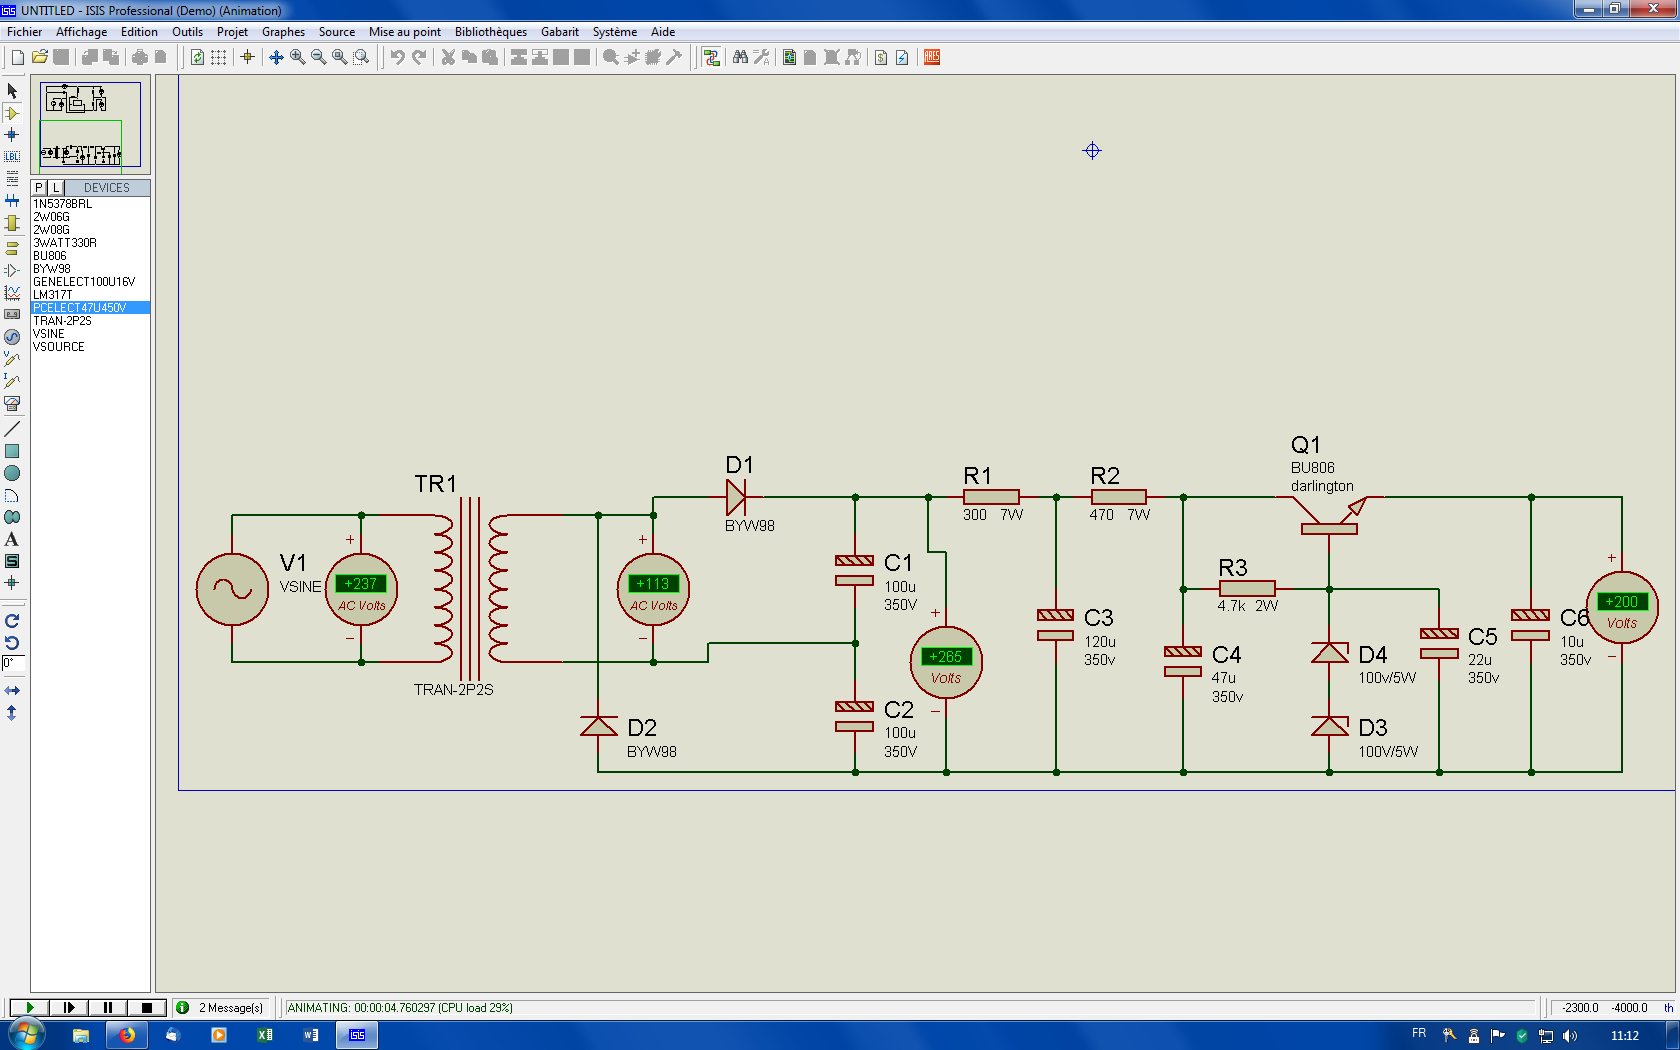The image size is (1680, 1050).
Task: Flip selection vertically with Y-mirror
Action: tap(12, 713)
